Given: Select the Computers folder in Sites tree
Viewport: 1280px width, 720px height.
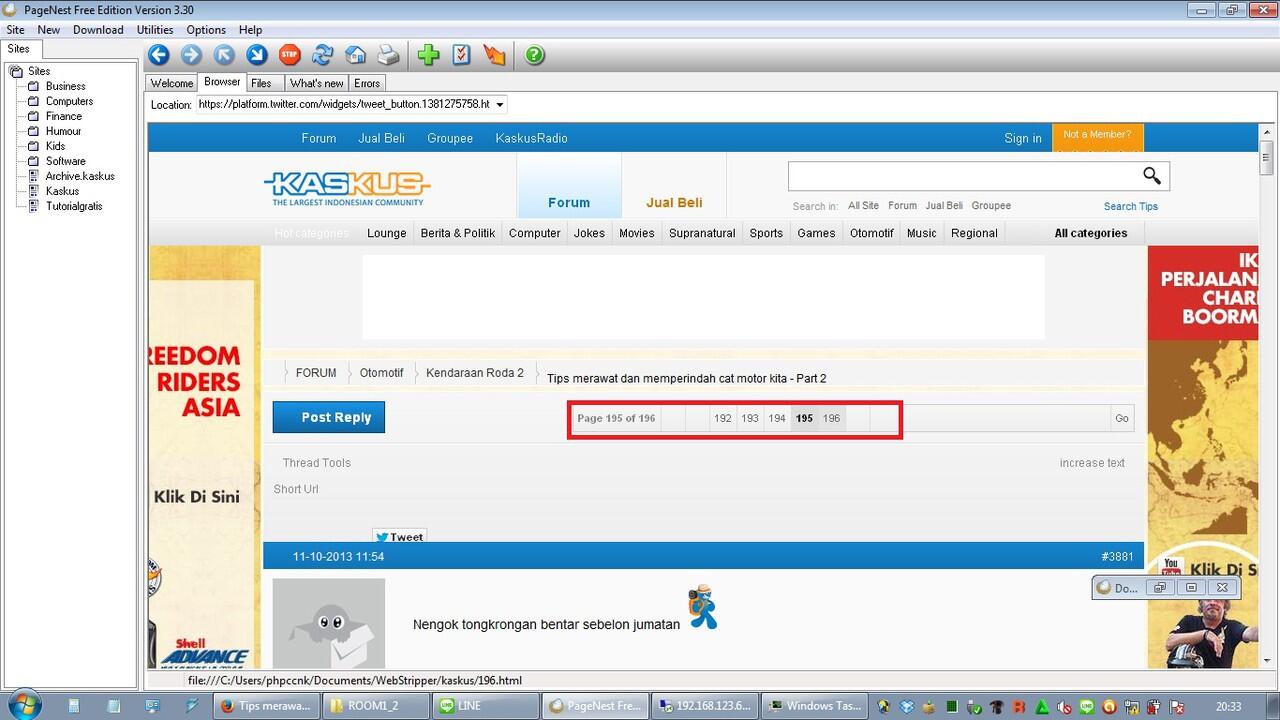Looking at the screenshot, I should pos(69,101).
